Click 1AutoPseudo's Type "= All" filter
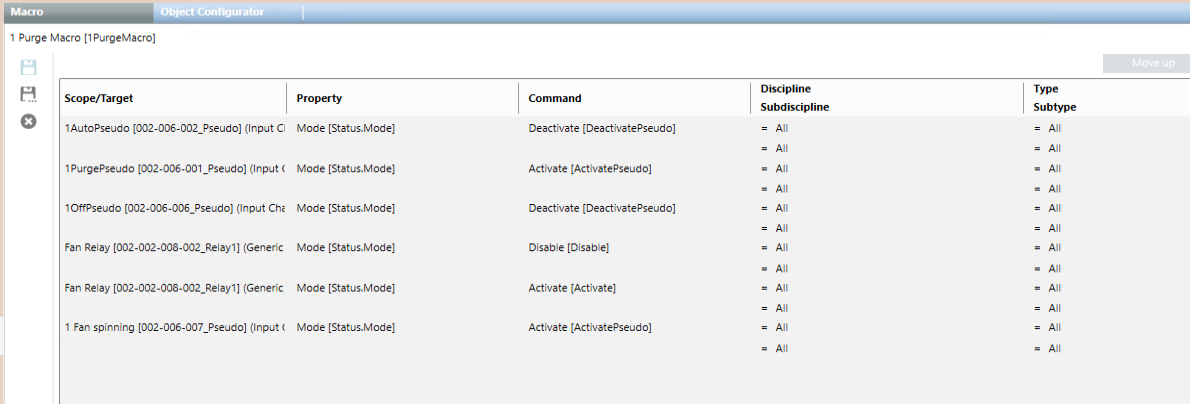Screen dimensions: 1190x404 coord(1049,128)
